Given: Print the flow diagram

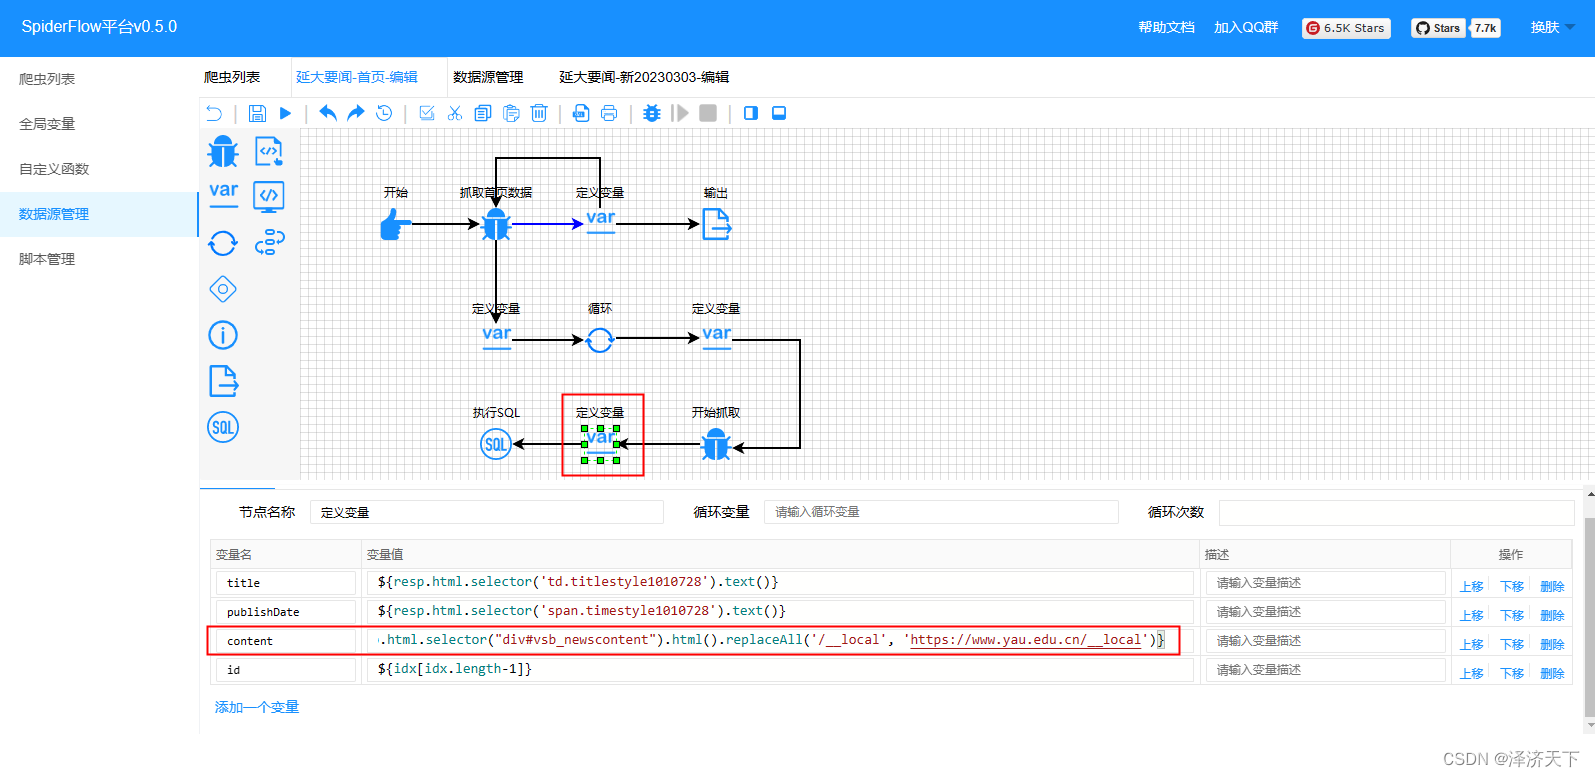Looking at the screenshot, I should point(609,113).
